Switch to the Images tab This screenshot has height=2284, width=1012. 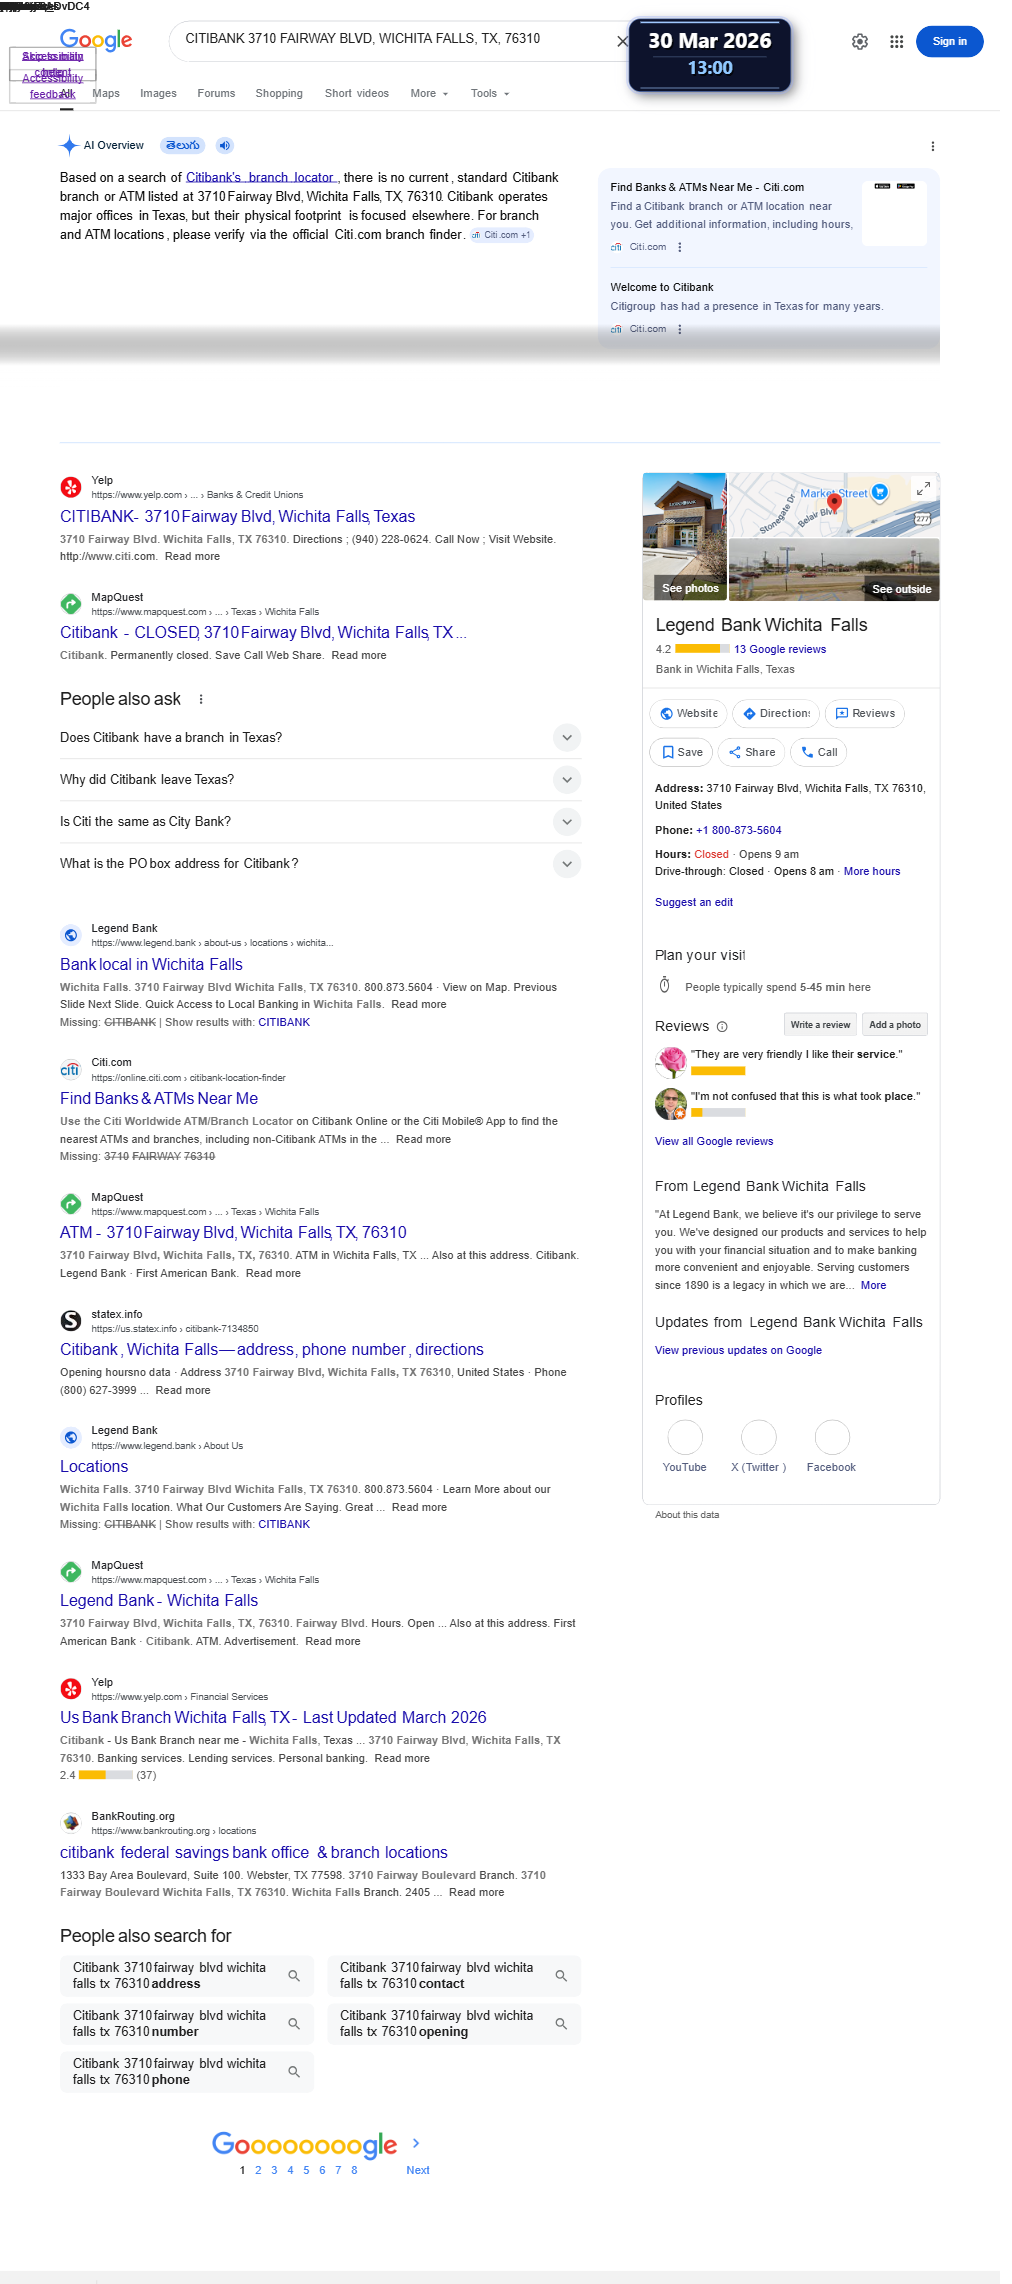pos(158,94)
